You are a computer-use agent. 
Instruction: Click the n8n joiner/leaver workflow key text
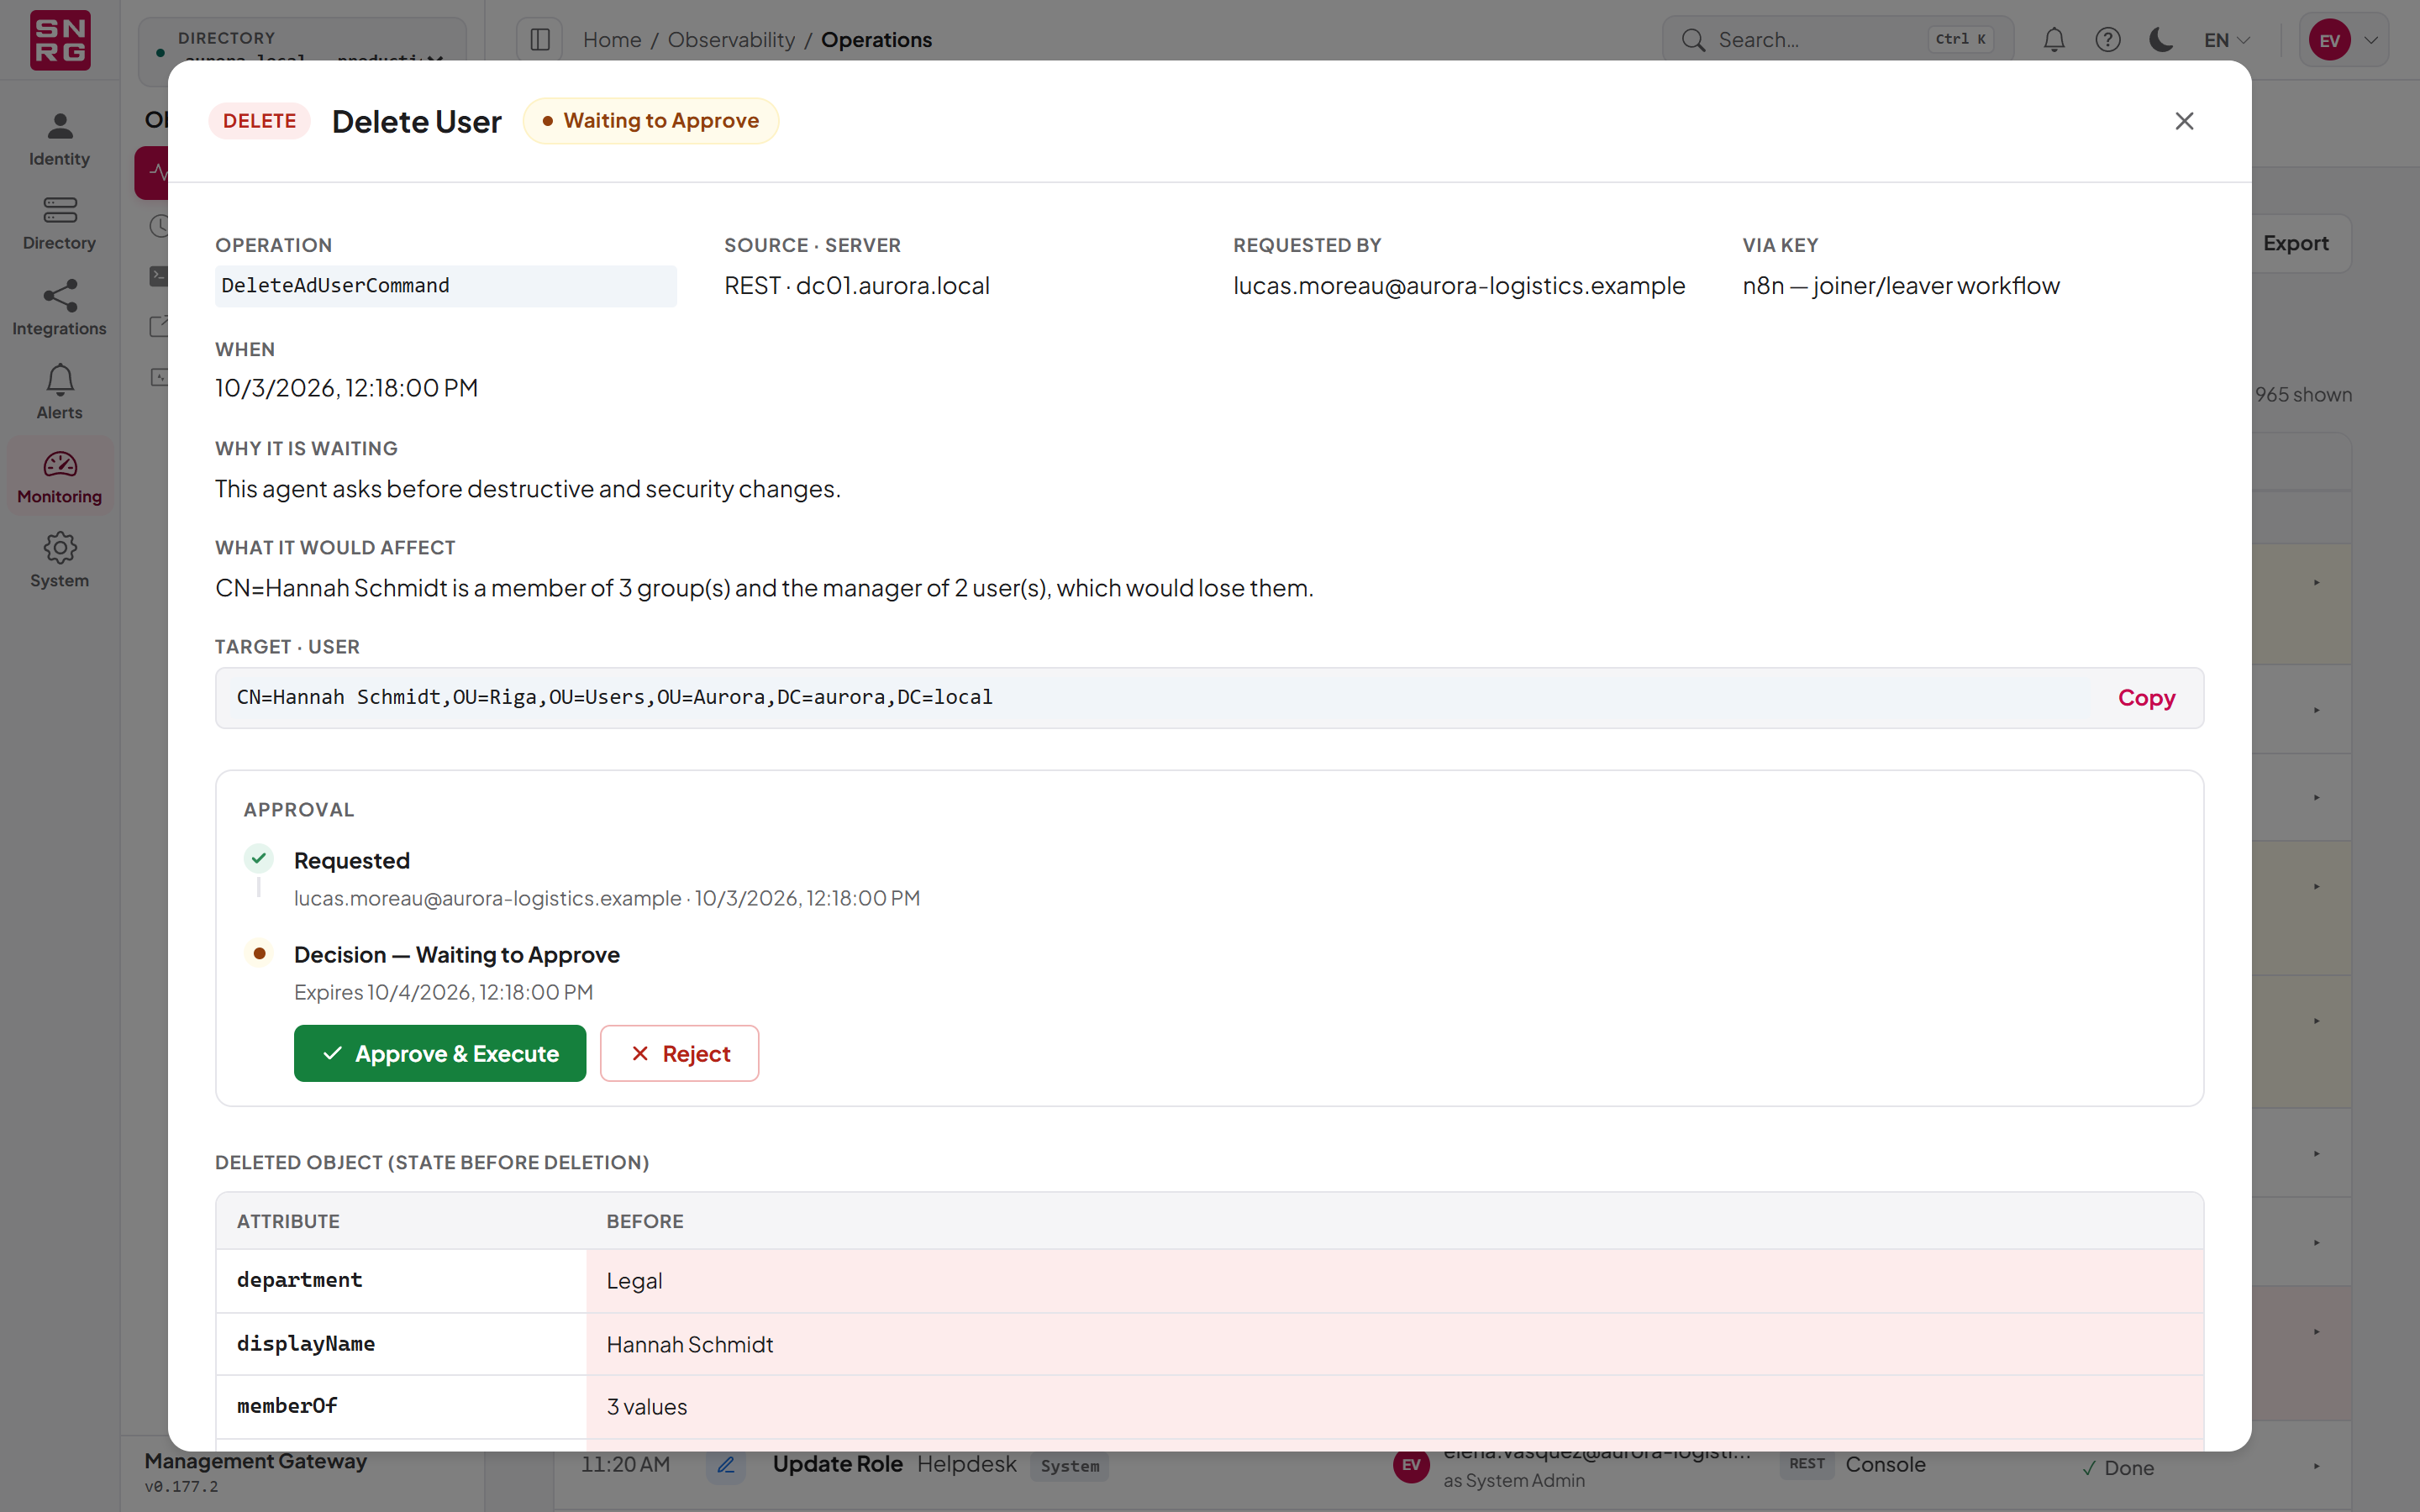tap(1901, 286)
